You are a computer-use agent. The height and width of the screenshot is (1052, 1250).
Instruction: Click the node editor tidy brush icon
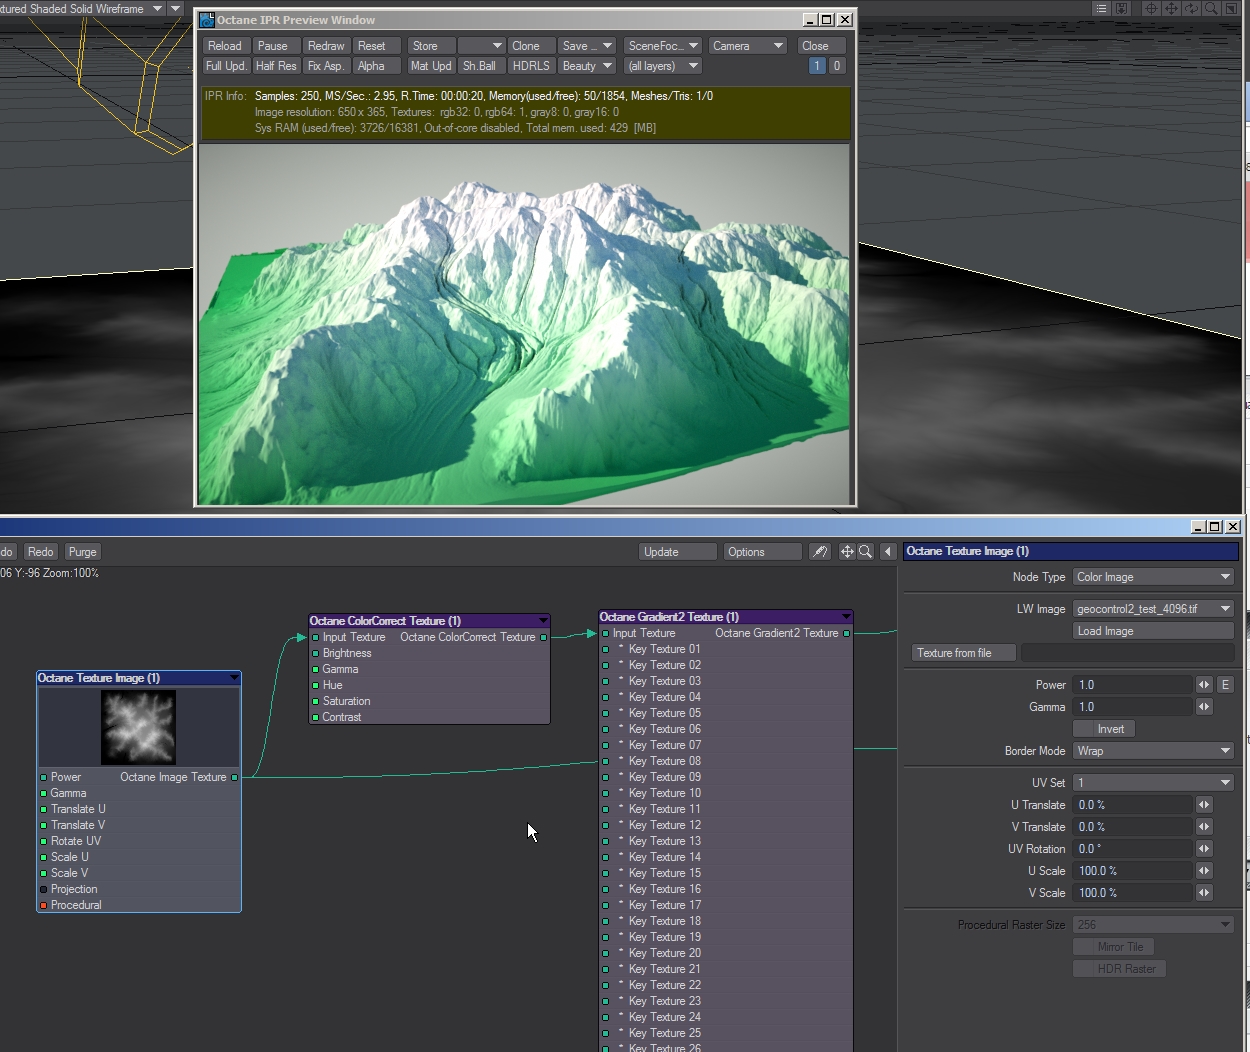pos(820,552)
